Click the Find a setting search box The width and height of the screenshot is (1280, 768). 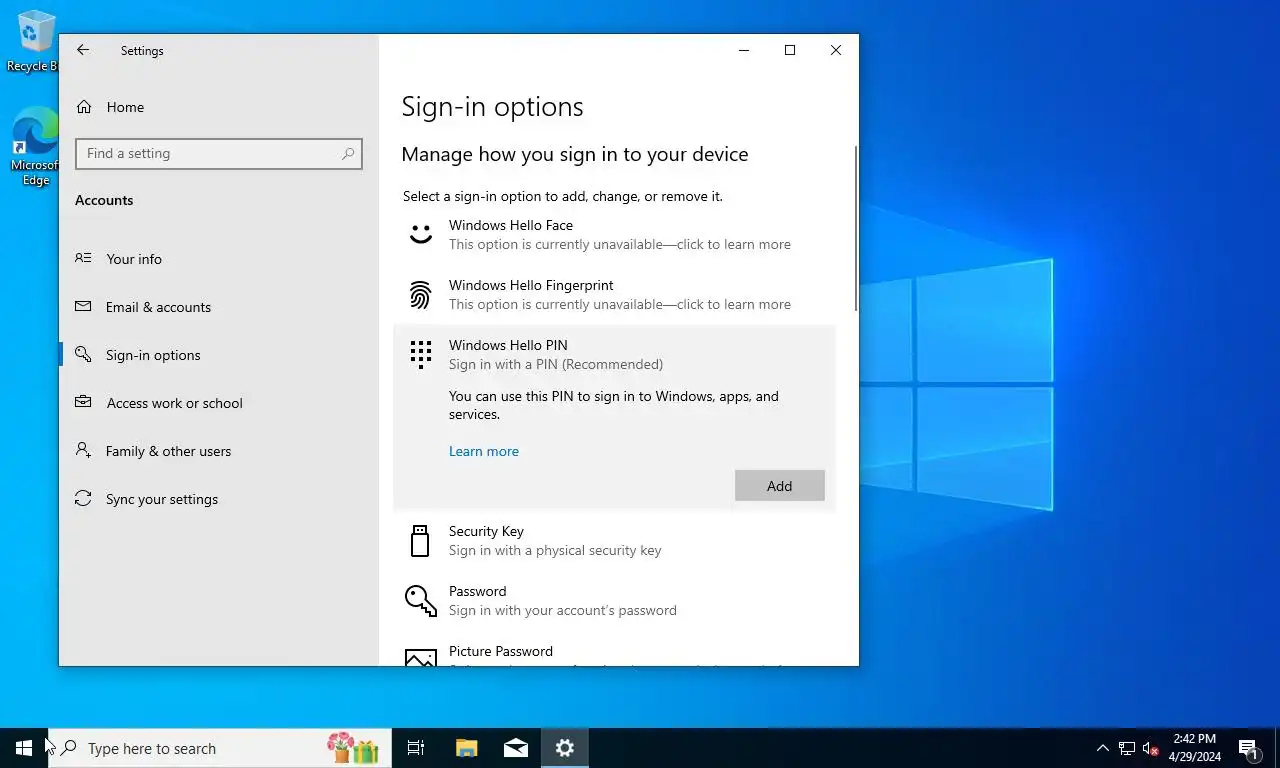tap(218, 154)
